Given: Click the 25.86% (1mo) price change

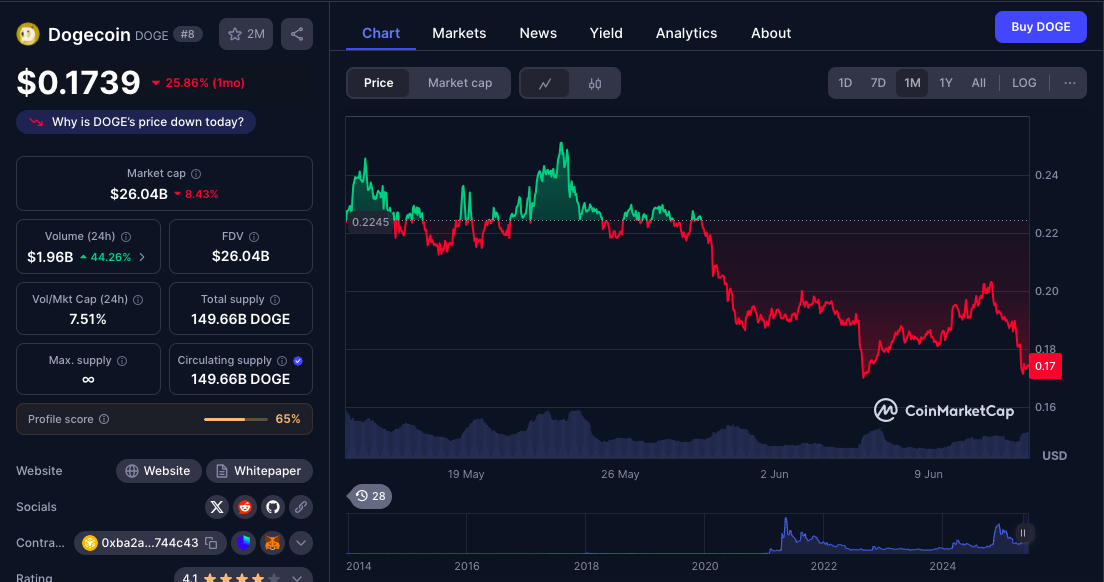Looking at the screenshot, I should [x=198, y=83].
